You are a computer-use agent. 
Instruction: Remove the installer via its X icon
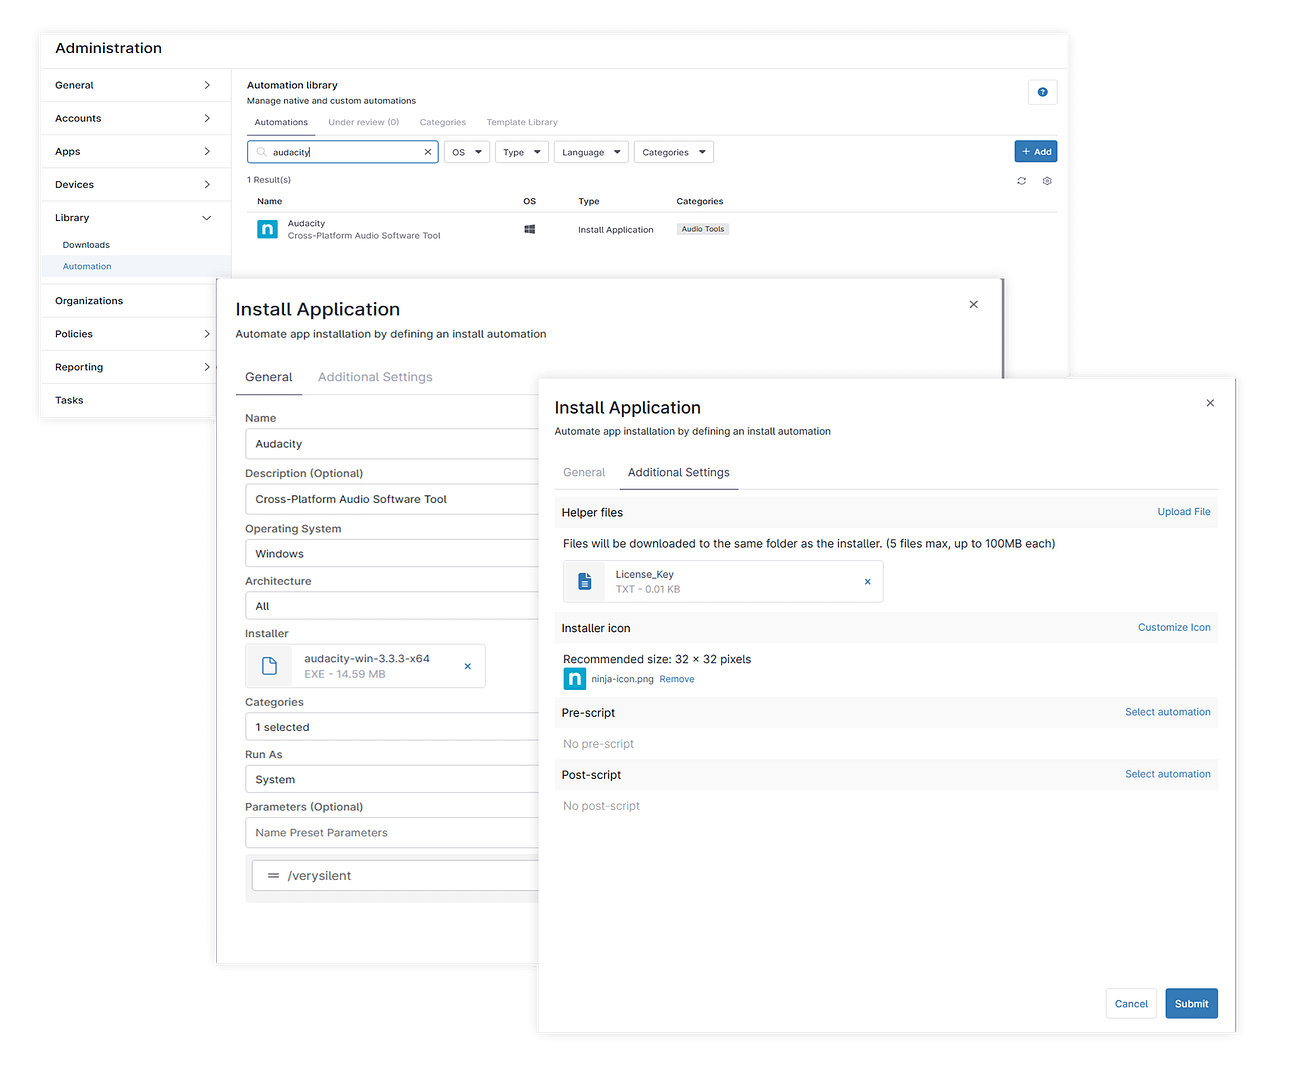[x=467, y=664]
